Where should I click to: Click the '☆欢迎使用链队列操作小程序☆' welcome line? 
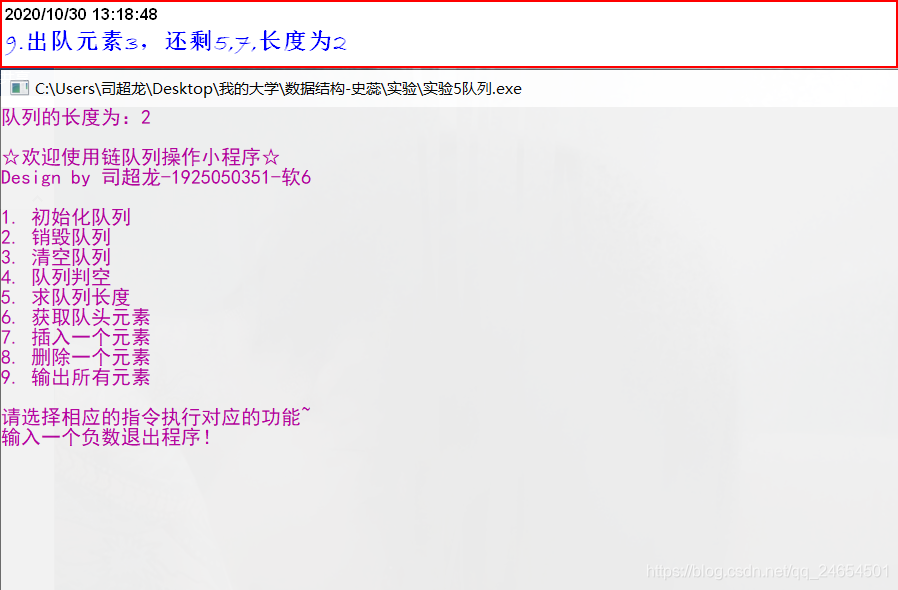coord(141,157)
